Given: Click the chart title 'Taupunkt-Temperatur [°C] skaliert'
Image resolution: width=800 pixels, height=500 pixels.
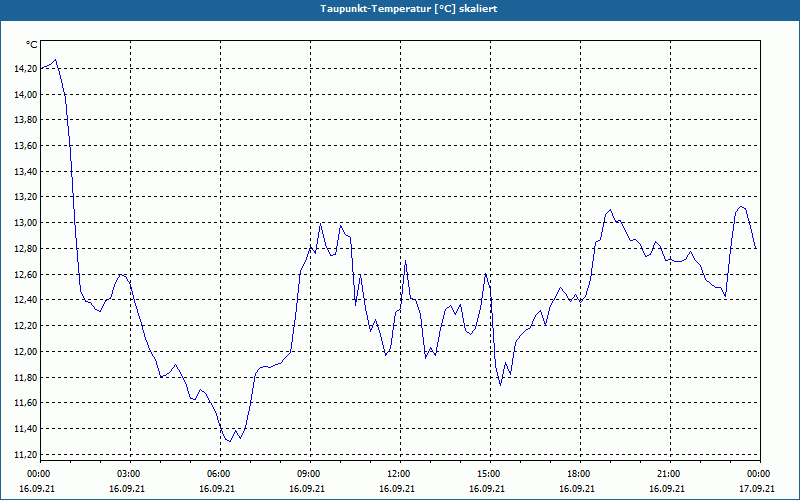Looking at the screenshot, I should coord(409,9).
